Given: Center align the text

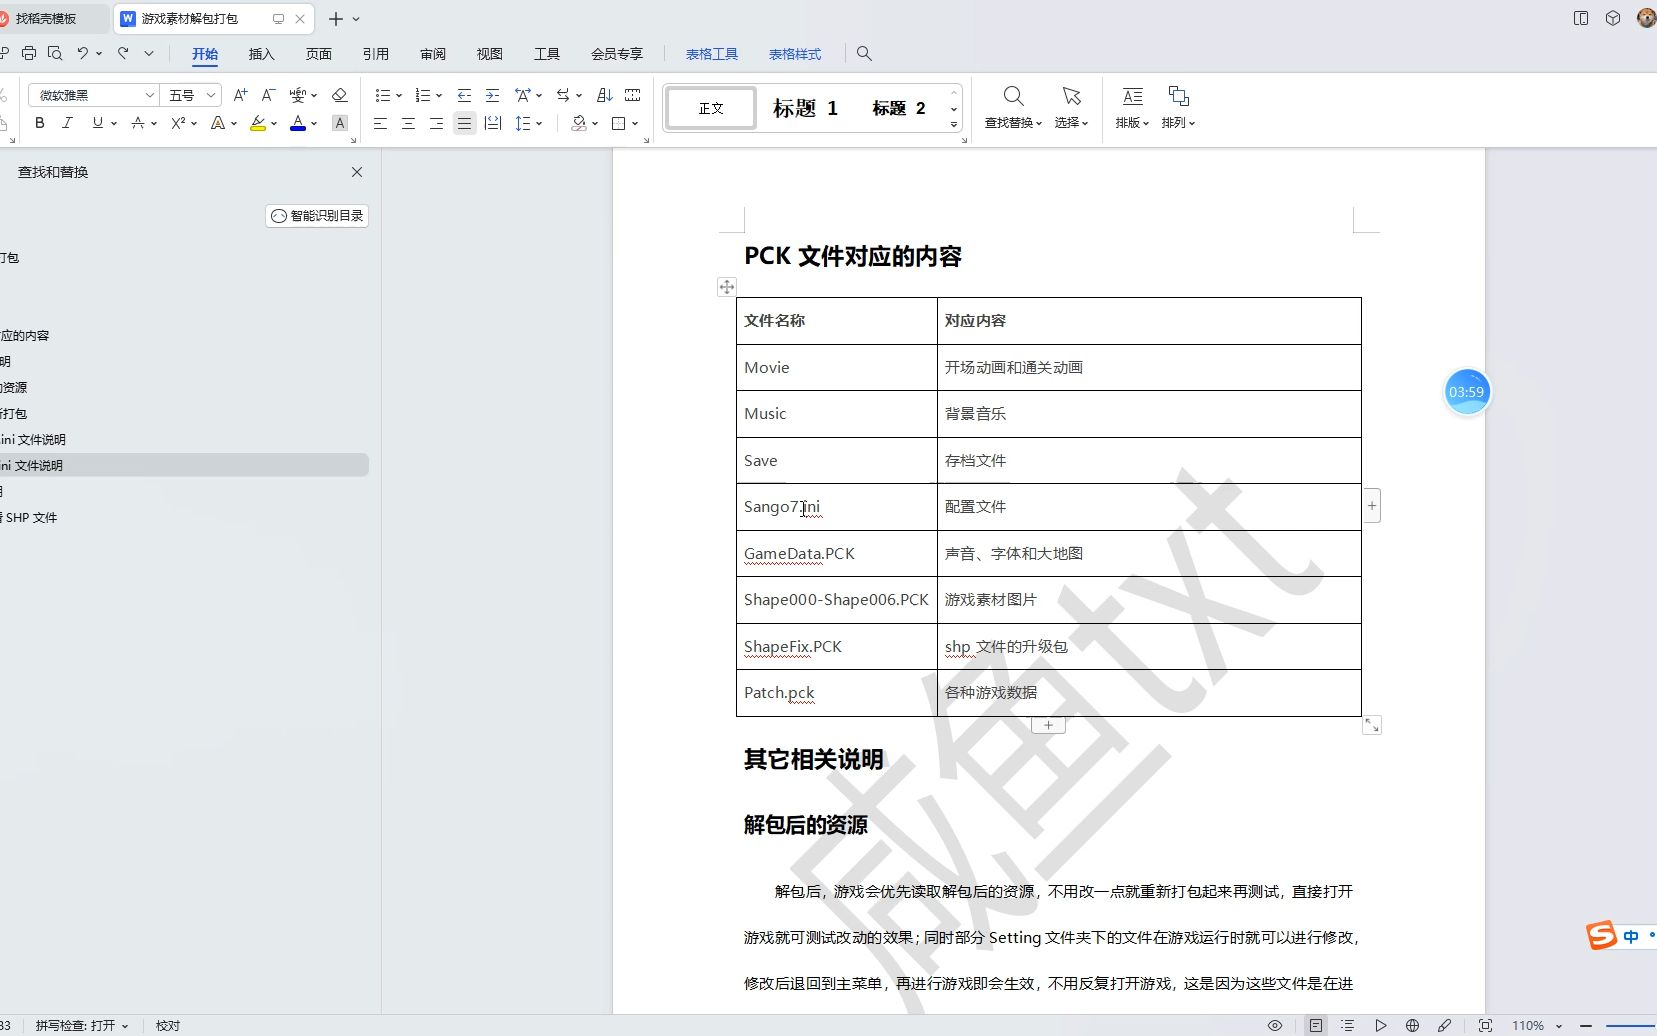Looking at the screenshot, I should [408, 123].
